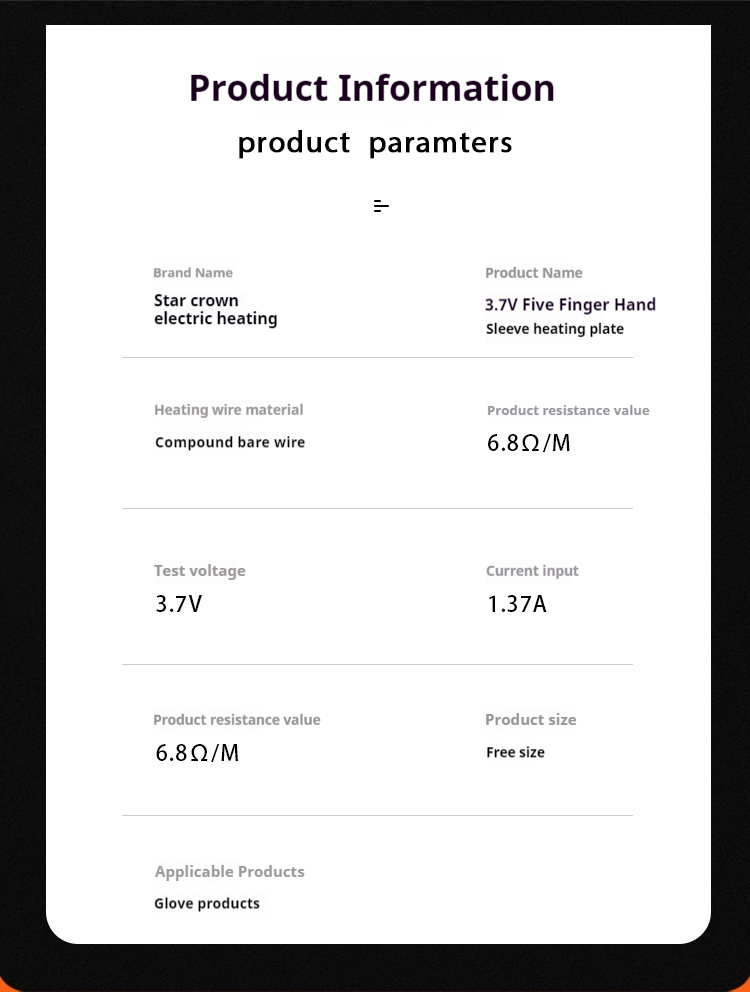
Task: Select the Sleeve heating plate text
Action: pyautogui.click(x=554, y=329)
